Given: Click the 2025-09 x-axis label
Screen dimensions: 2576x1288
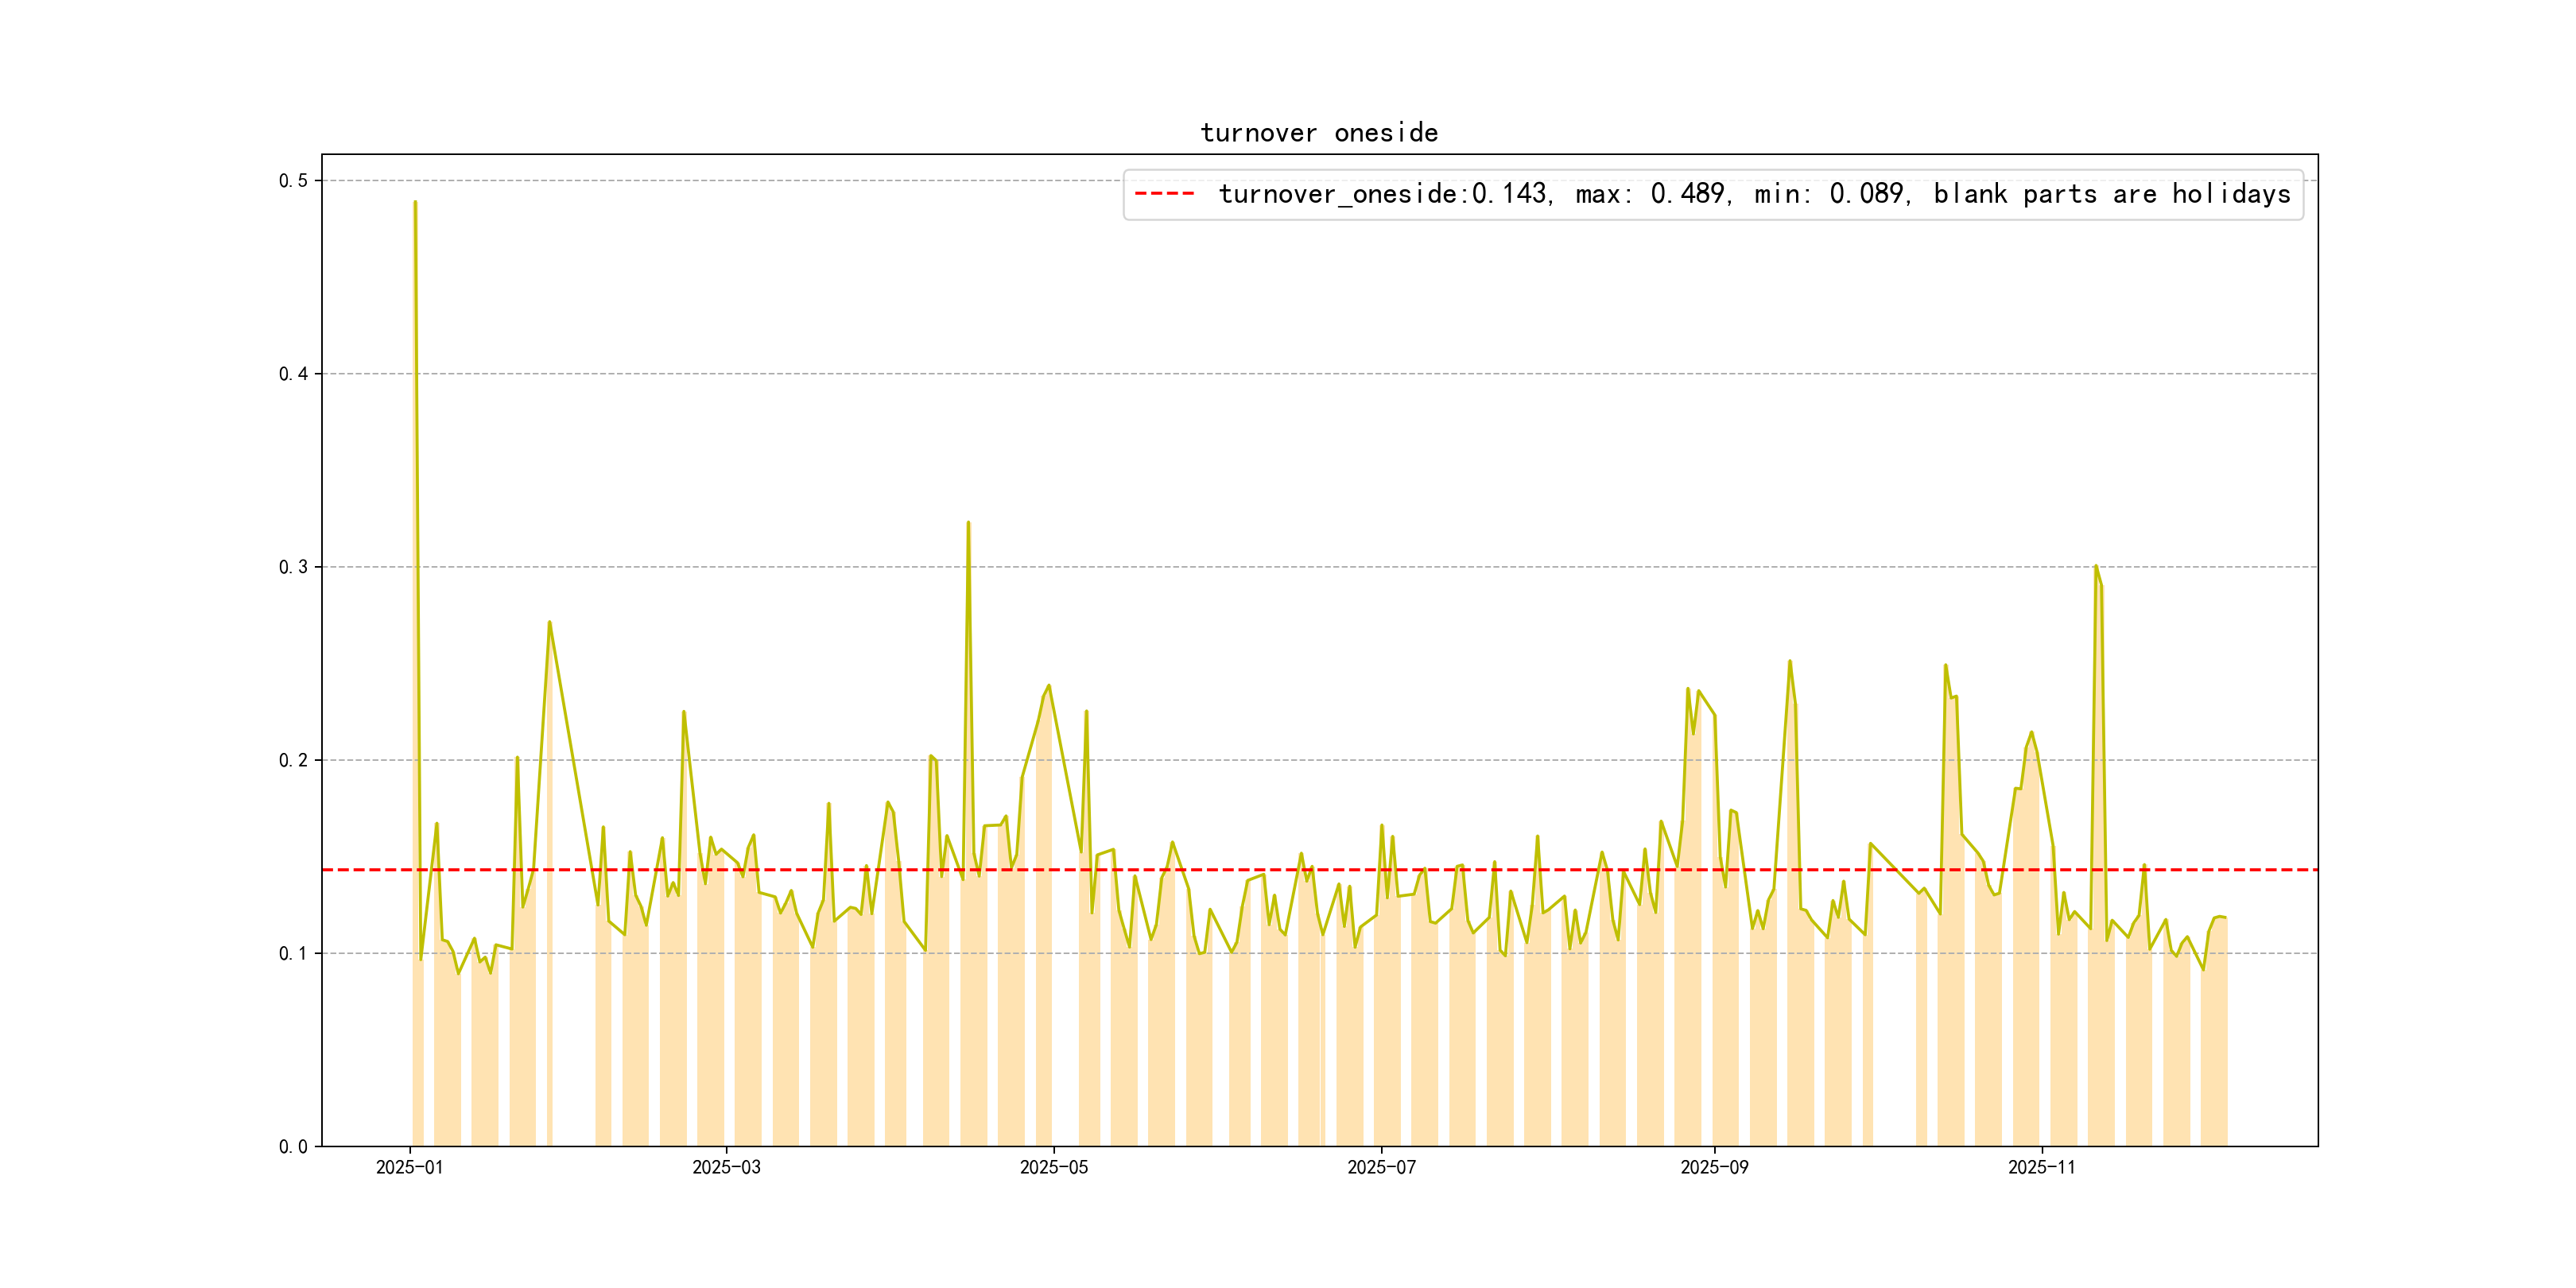Looking at the screenshot, I should tap(1714, 1167).
